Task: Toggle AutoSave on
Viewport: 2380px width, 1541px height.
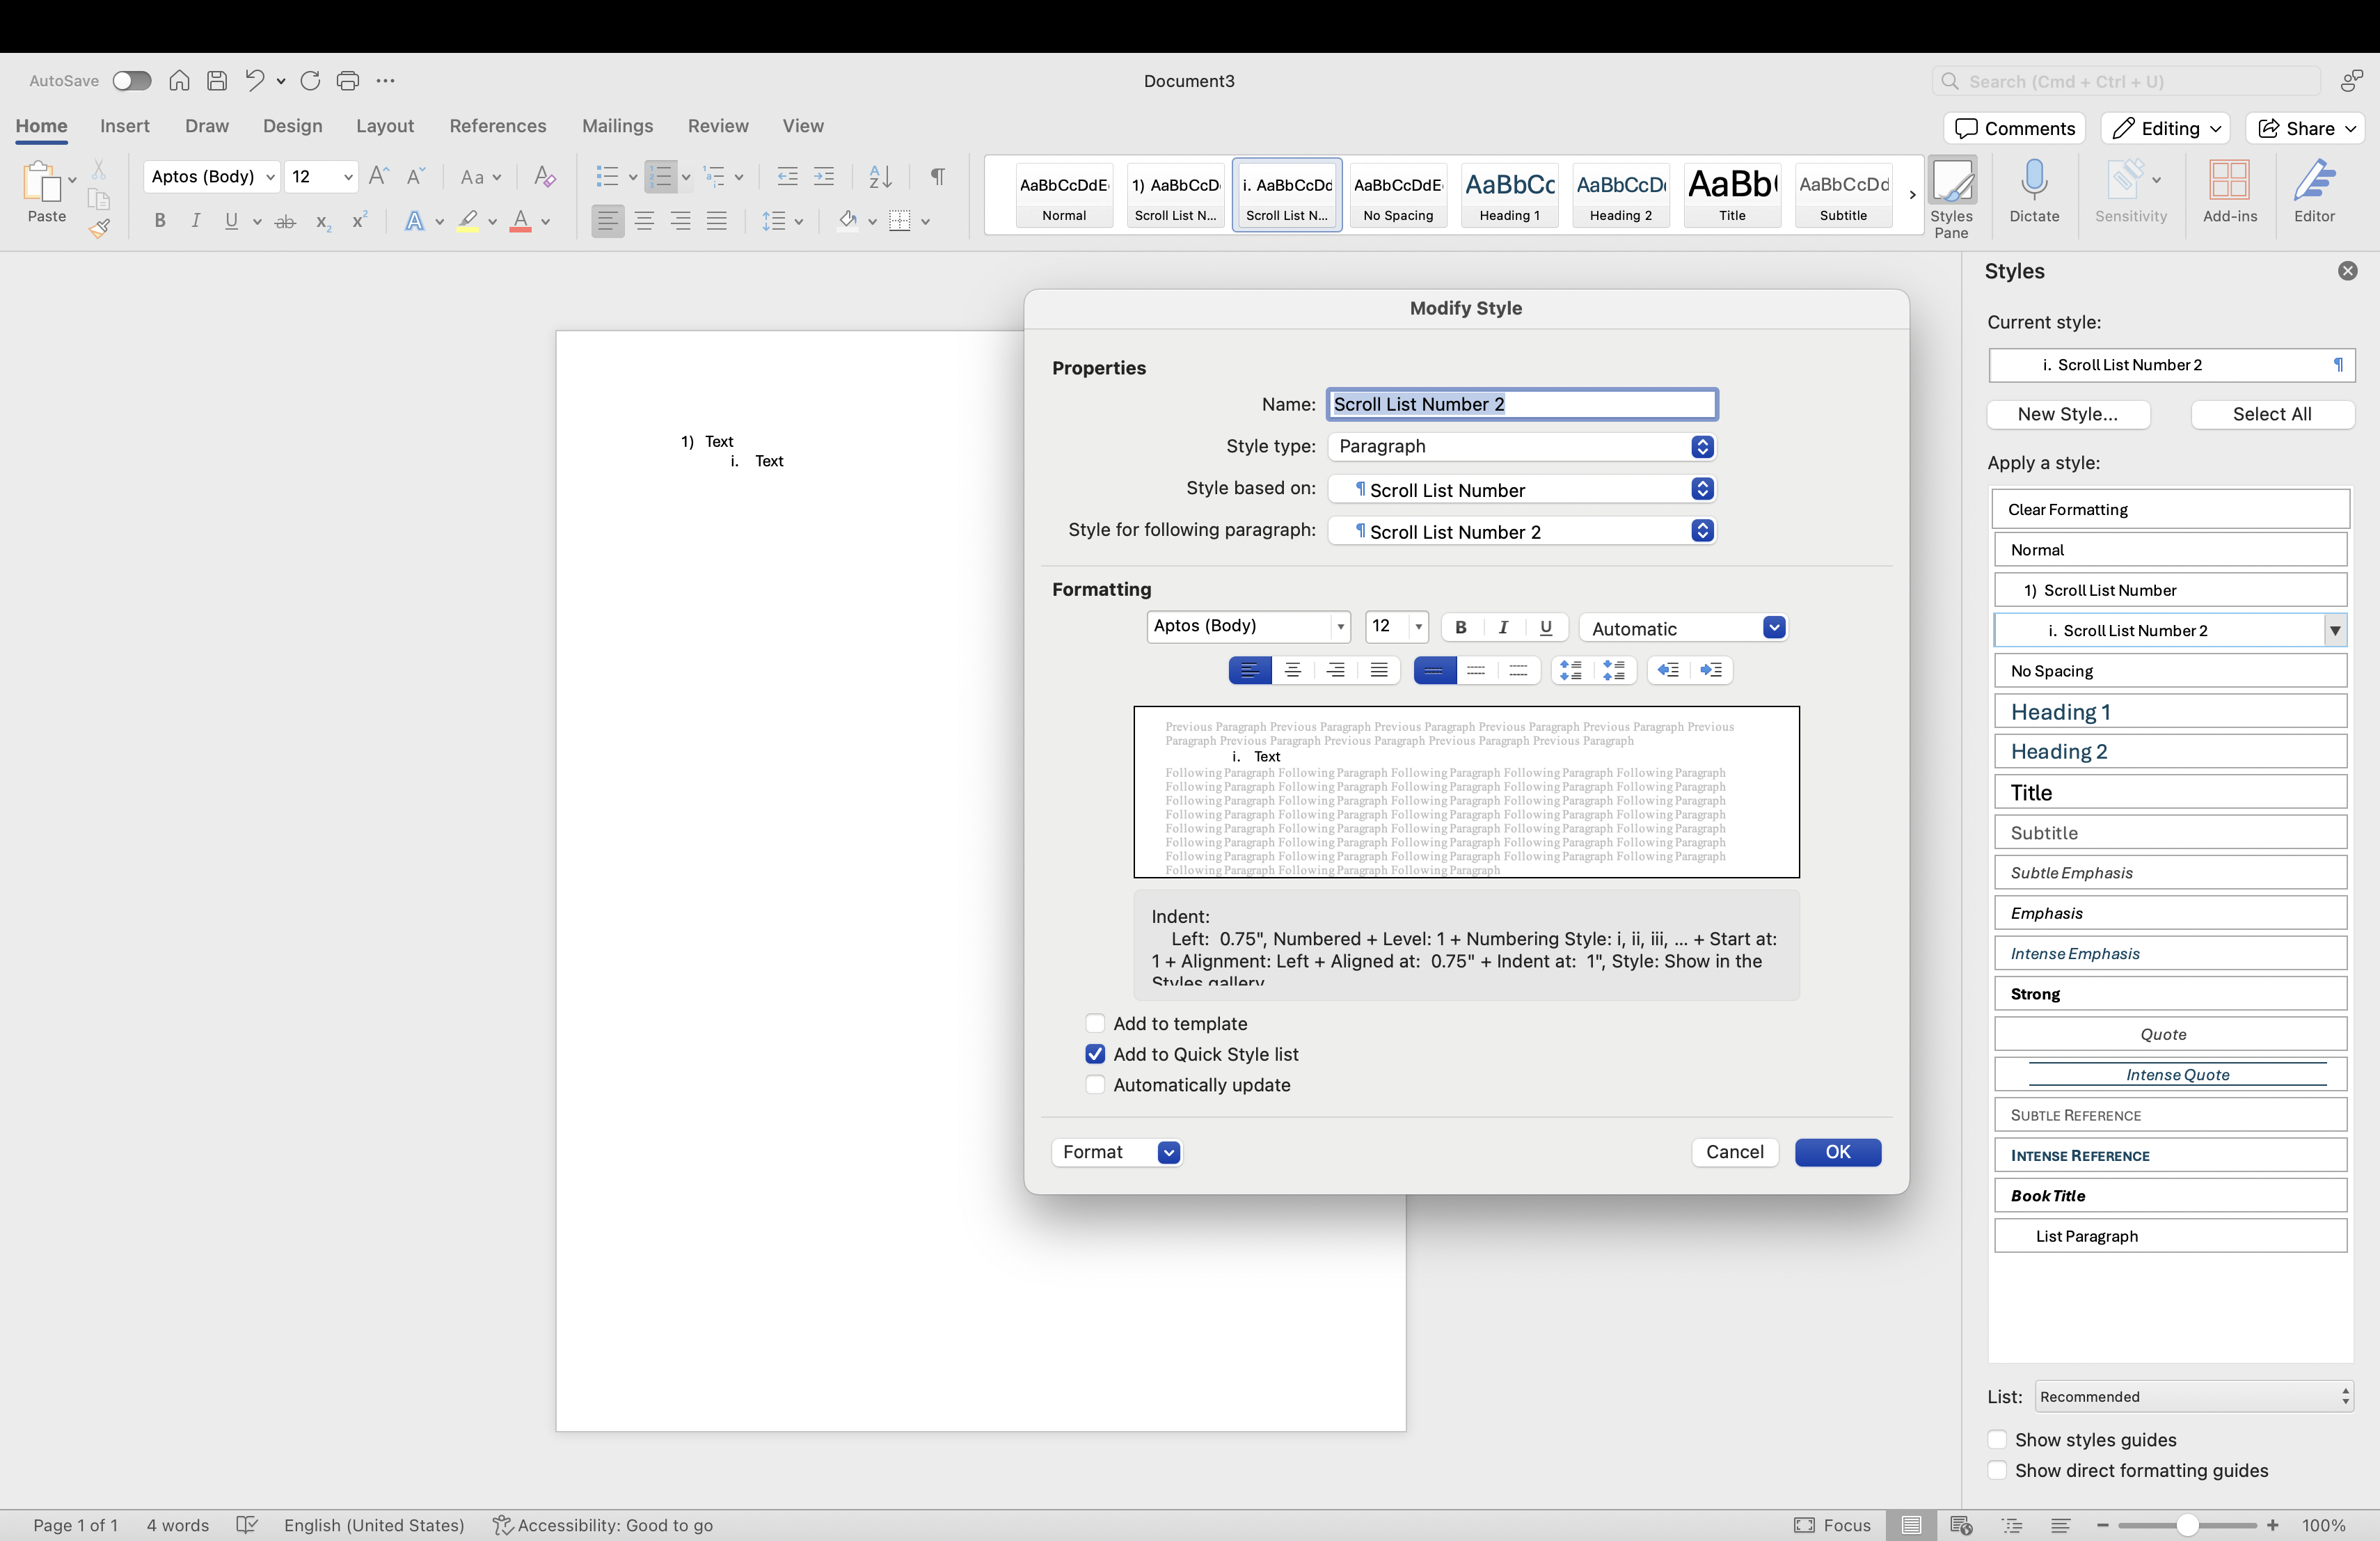Action: pyautogui.click(x=131, y=80)
